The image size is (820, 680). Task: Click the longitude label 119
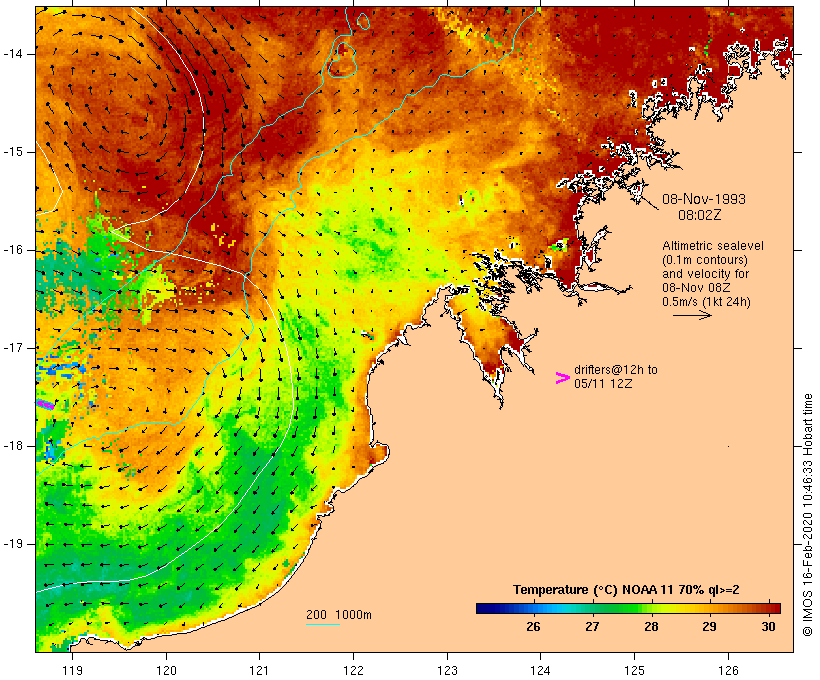click(72, 671)
